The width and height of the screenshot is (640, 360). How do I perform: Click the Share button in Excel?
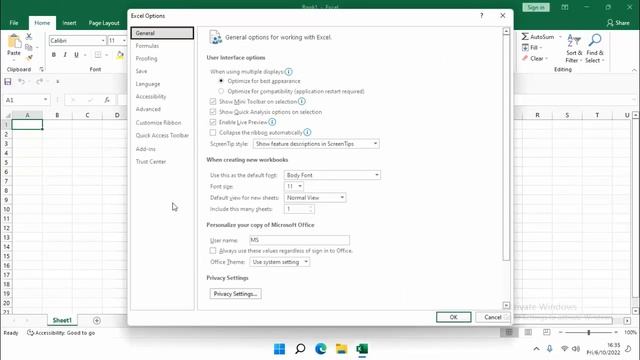618,23
